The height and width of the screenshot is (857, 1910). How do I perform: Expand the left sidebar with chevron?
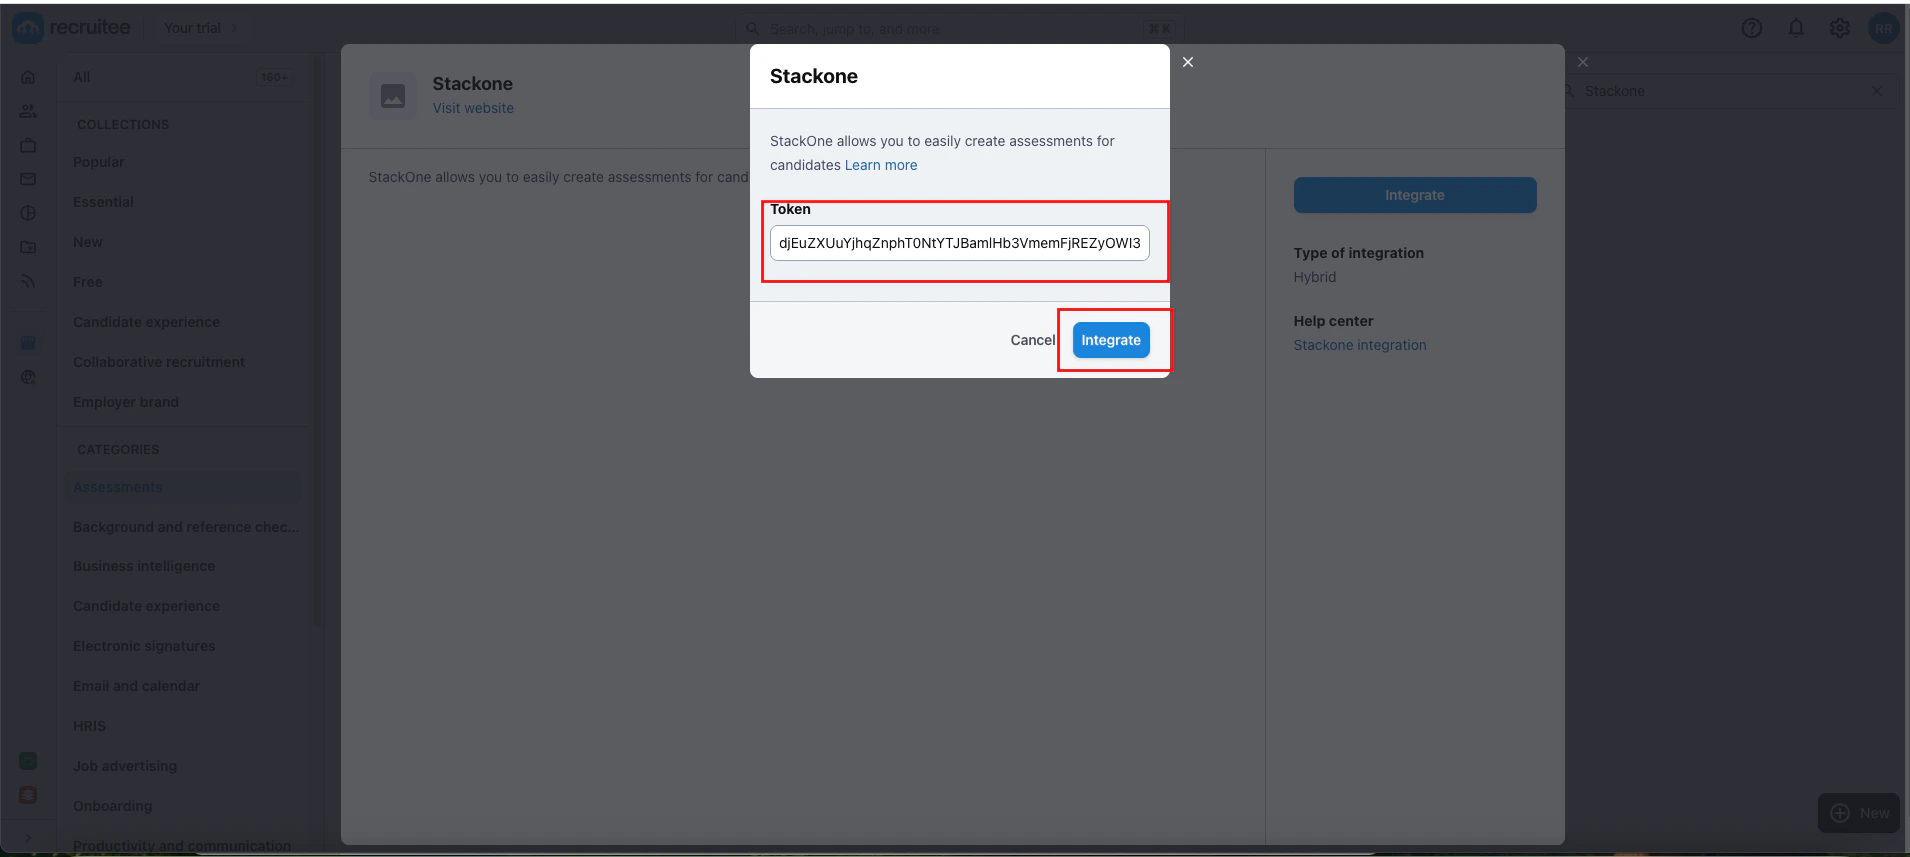point(28,837)
